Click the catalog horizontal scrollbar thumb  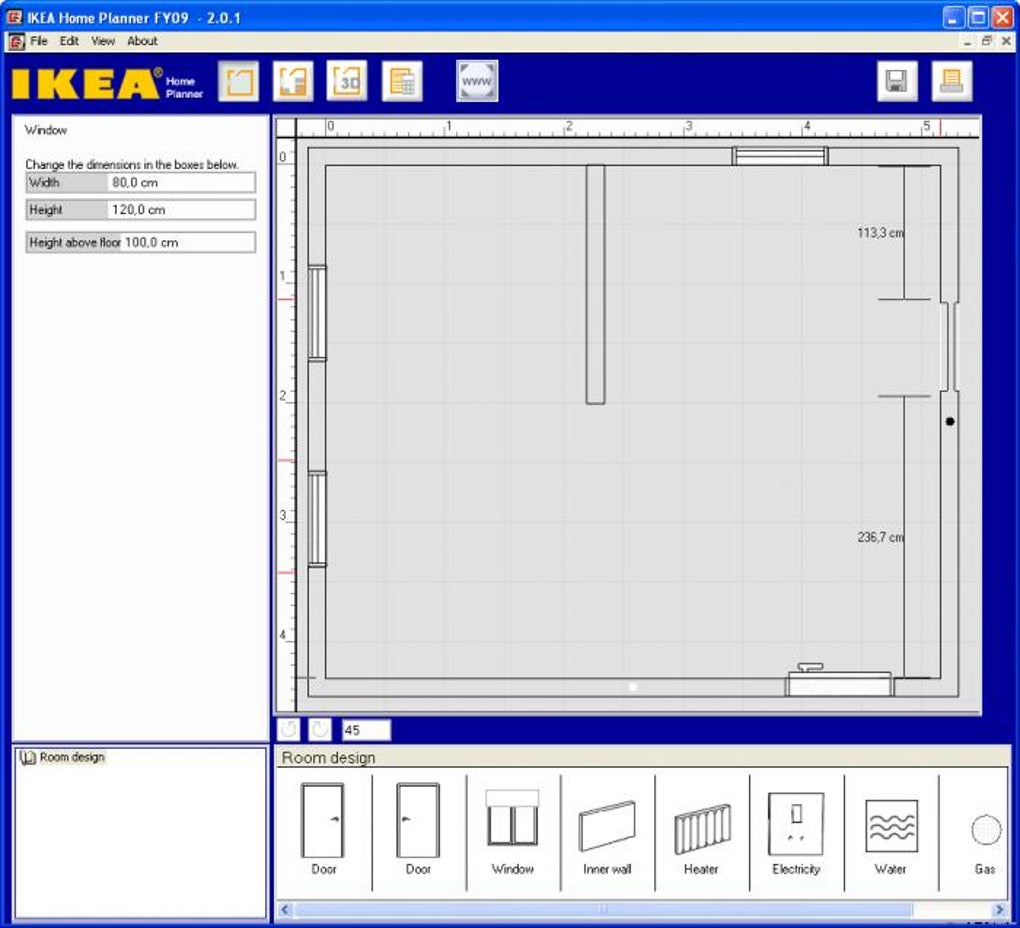[604, 909]
